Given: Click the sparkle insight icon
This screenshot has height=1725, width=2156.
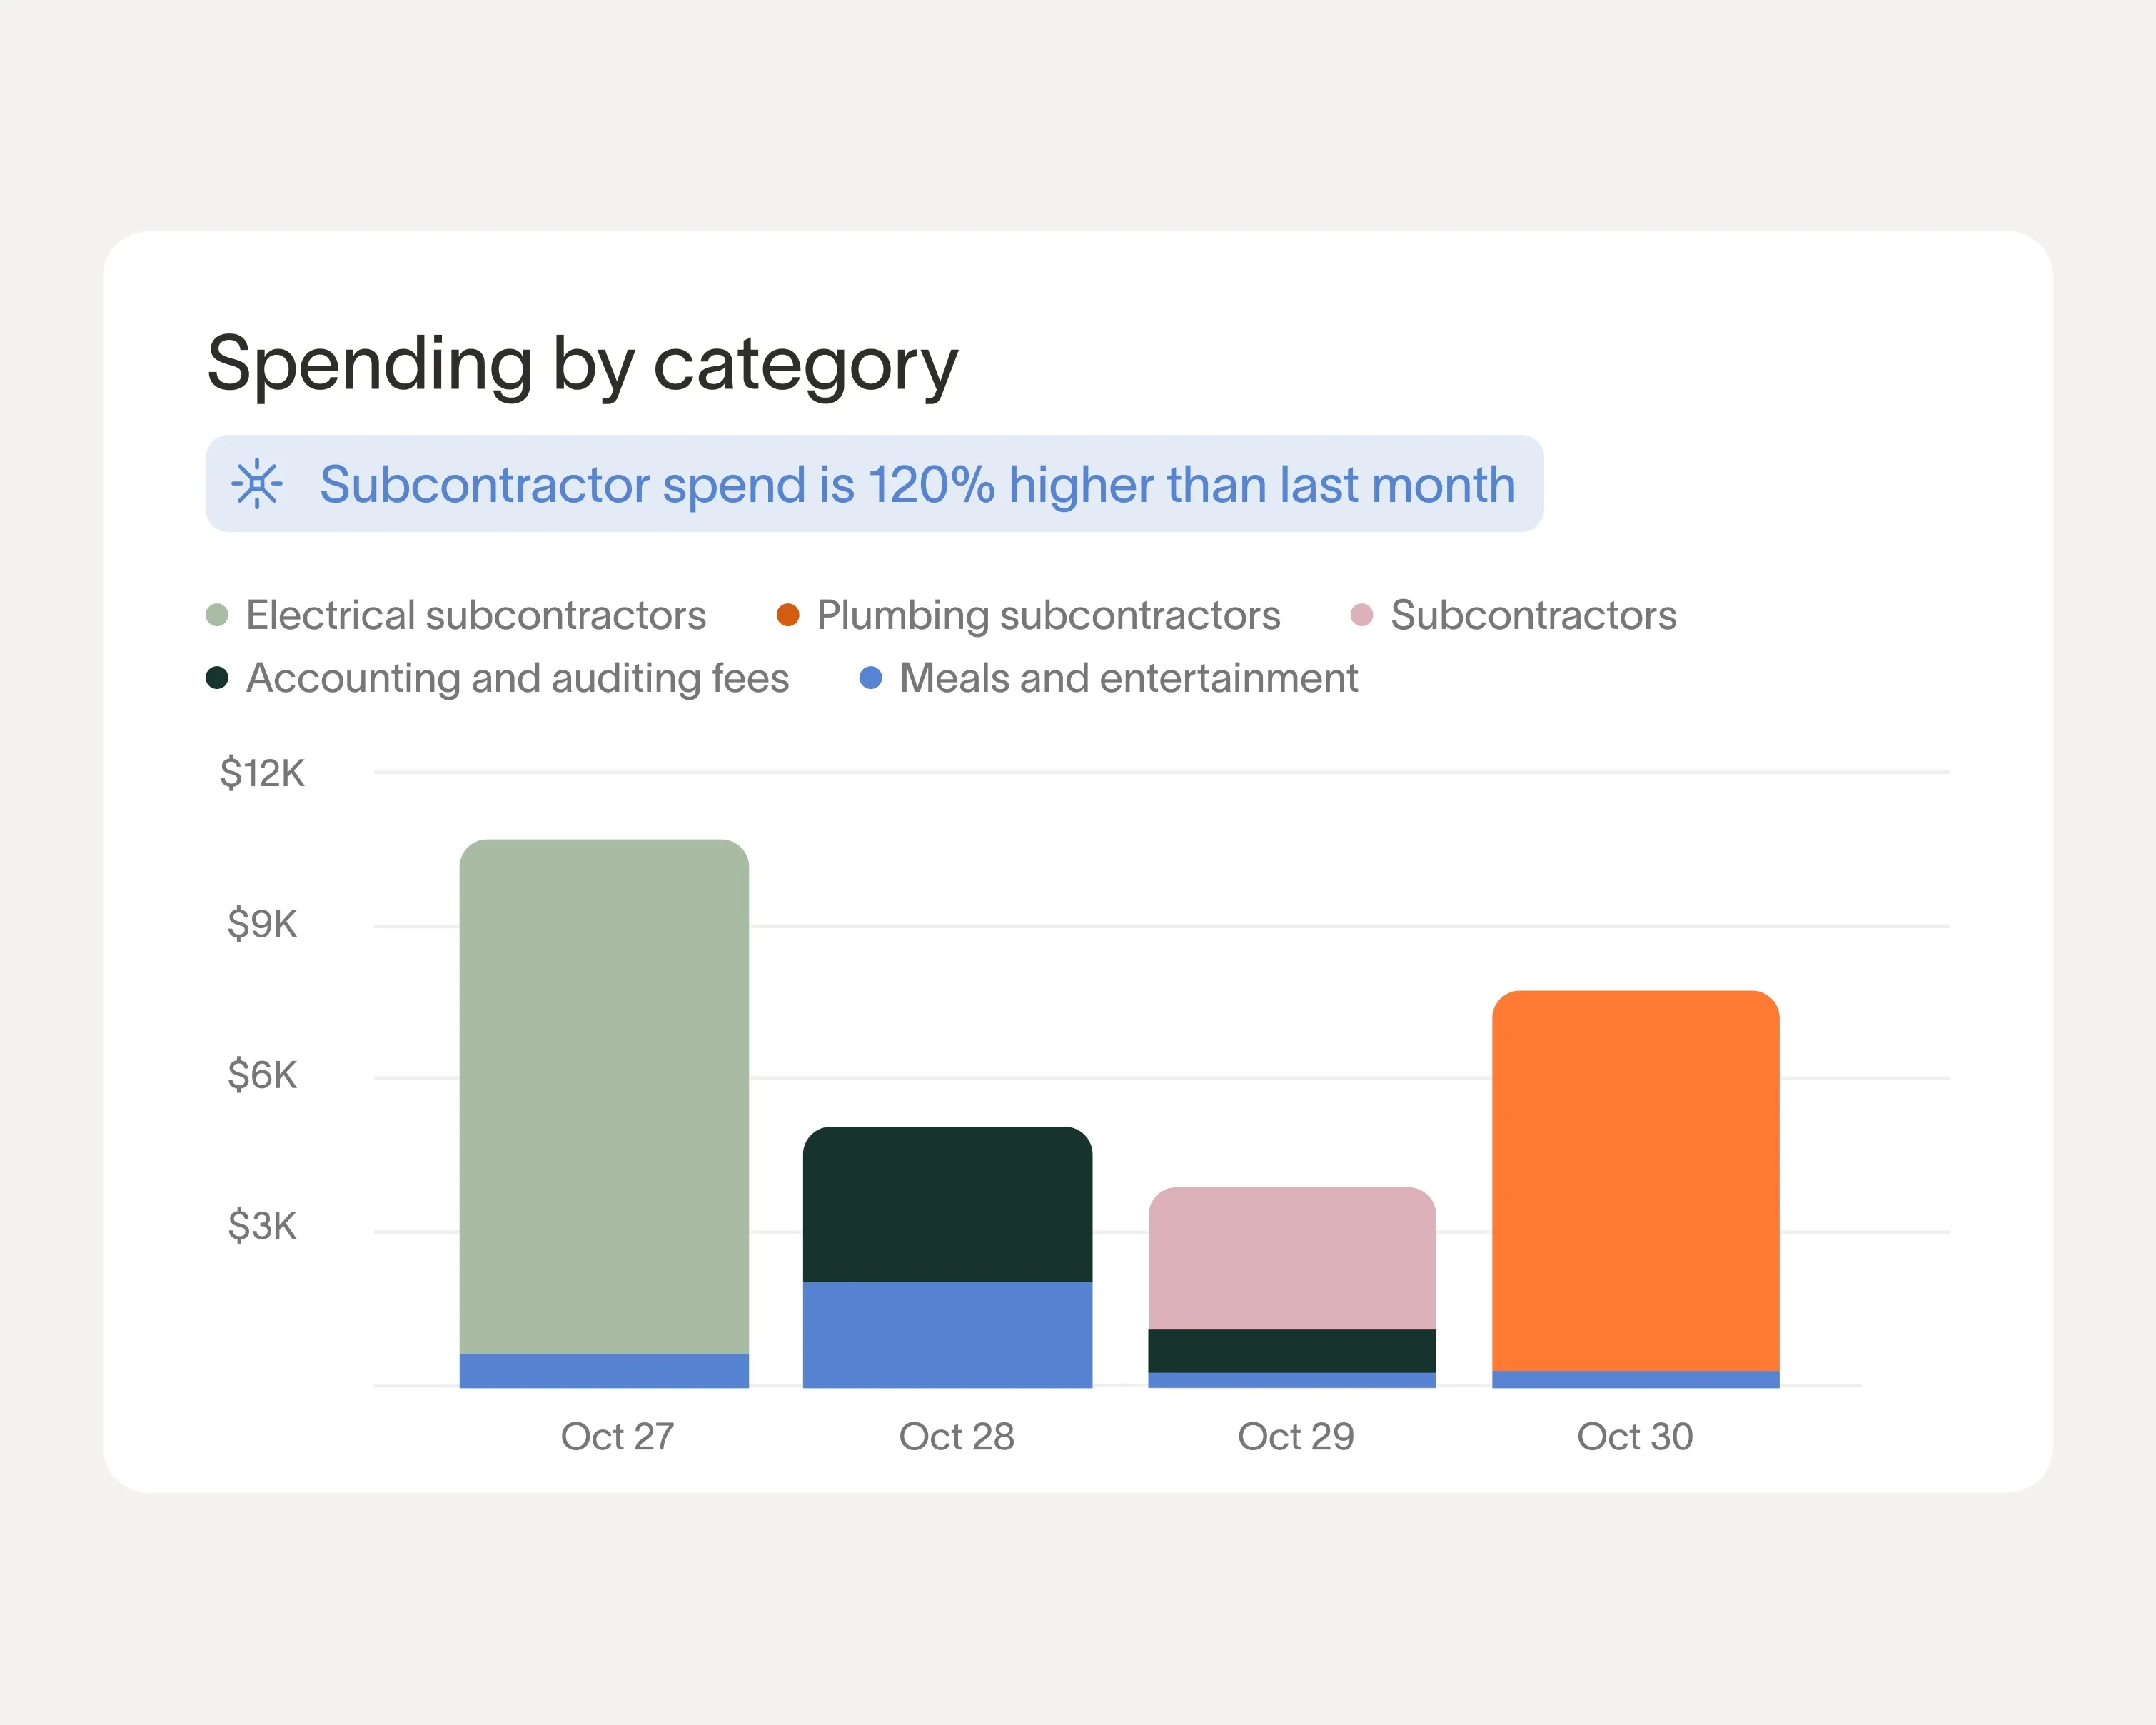Looking at the screenshot, I should point(257,484).
